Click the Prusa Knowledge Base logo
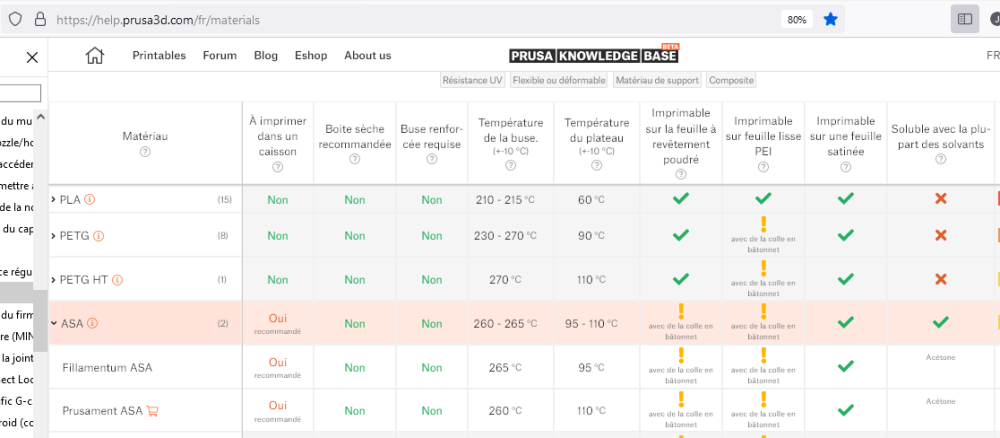Screen dimensions: 1000x438 click(x=594, y=56)
